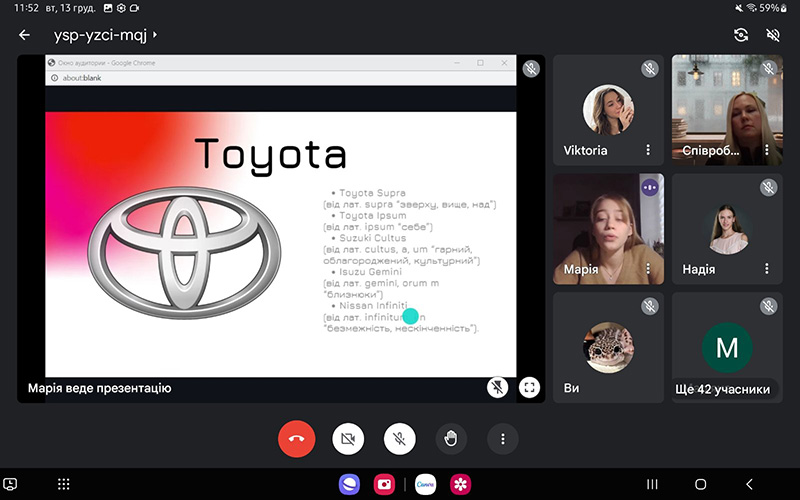This screenshot has height=500, width=800.
Task: Select Марія's speaking video tile
Action: tap(608, 228)
